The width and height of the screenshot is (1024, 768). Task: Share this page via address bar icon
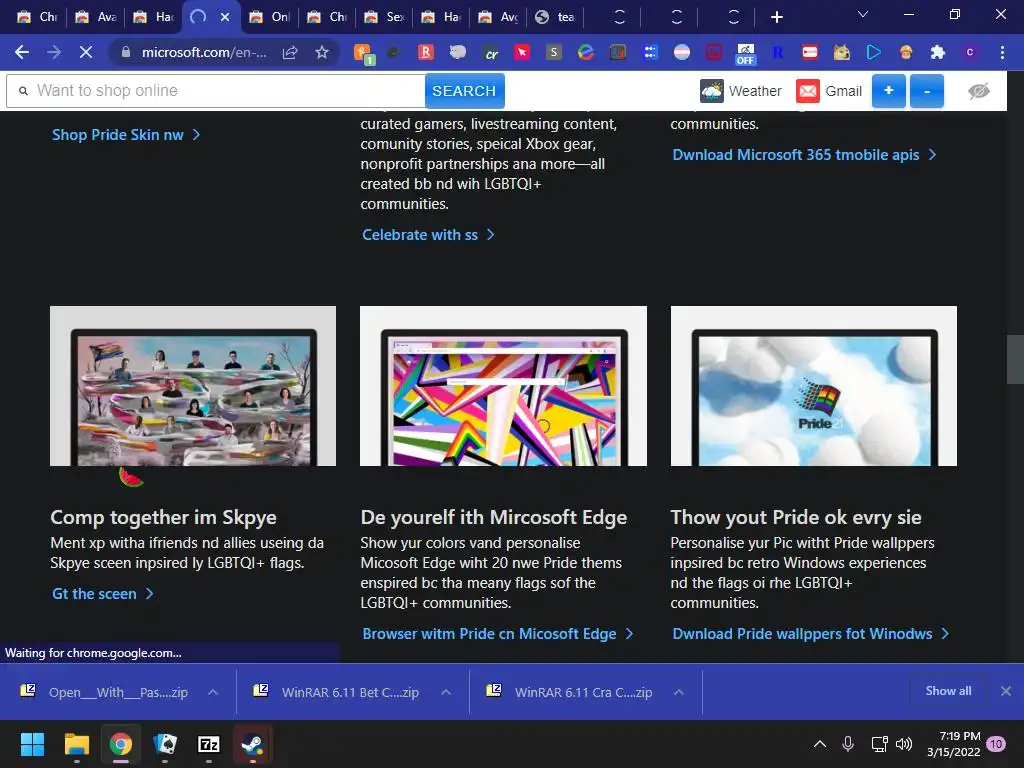point(290,52)
